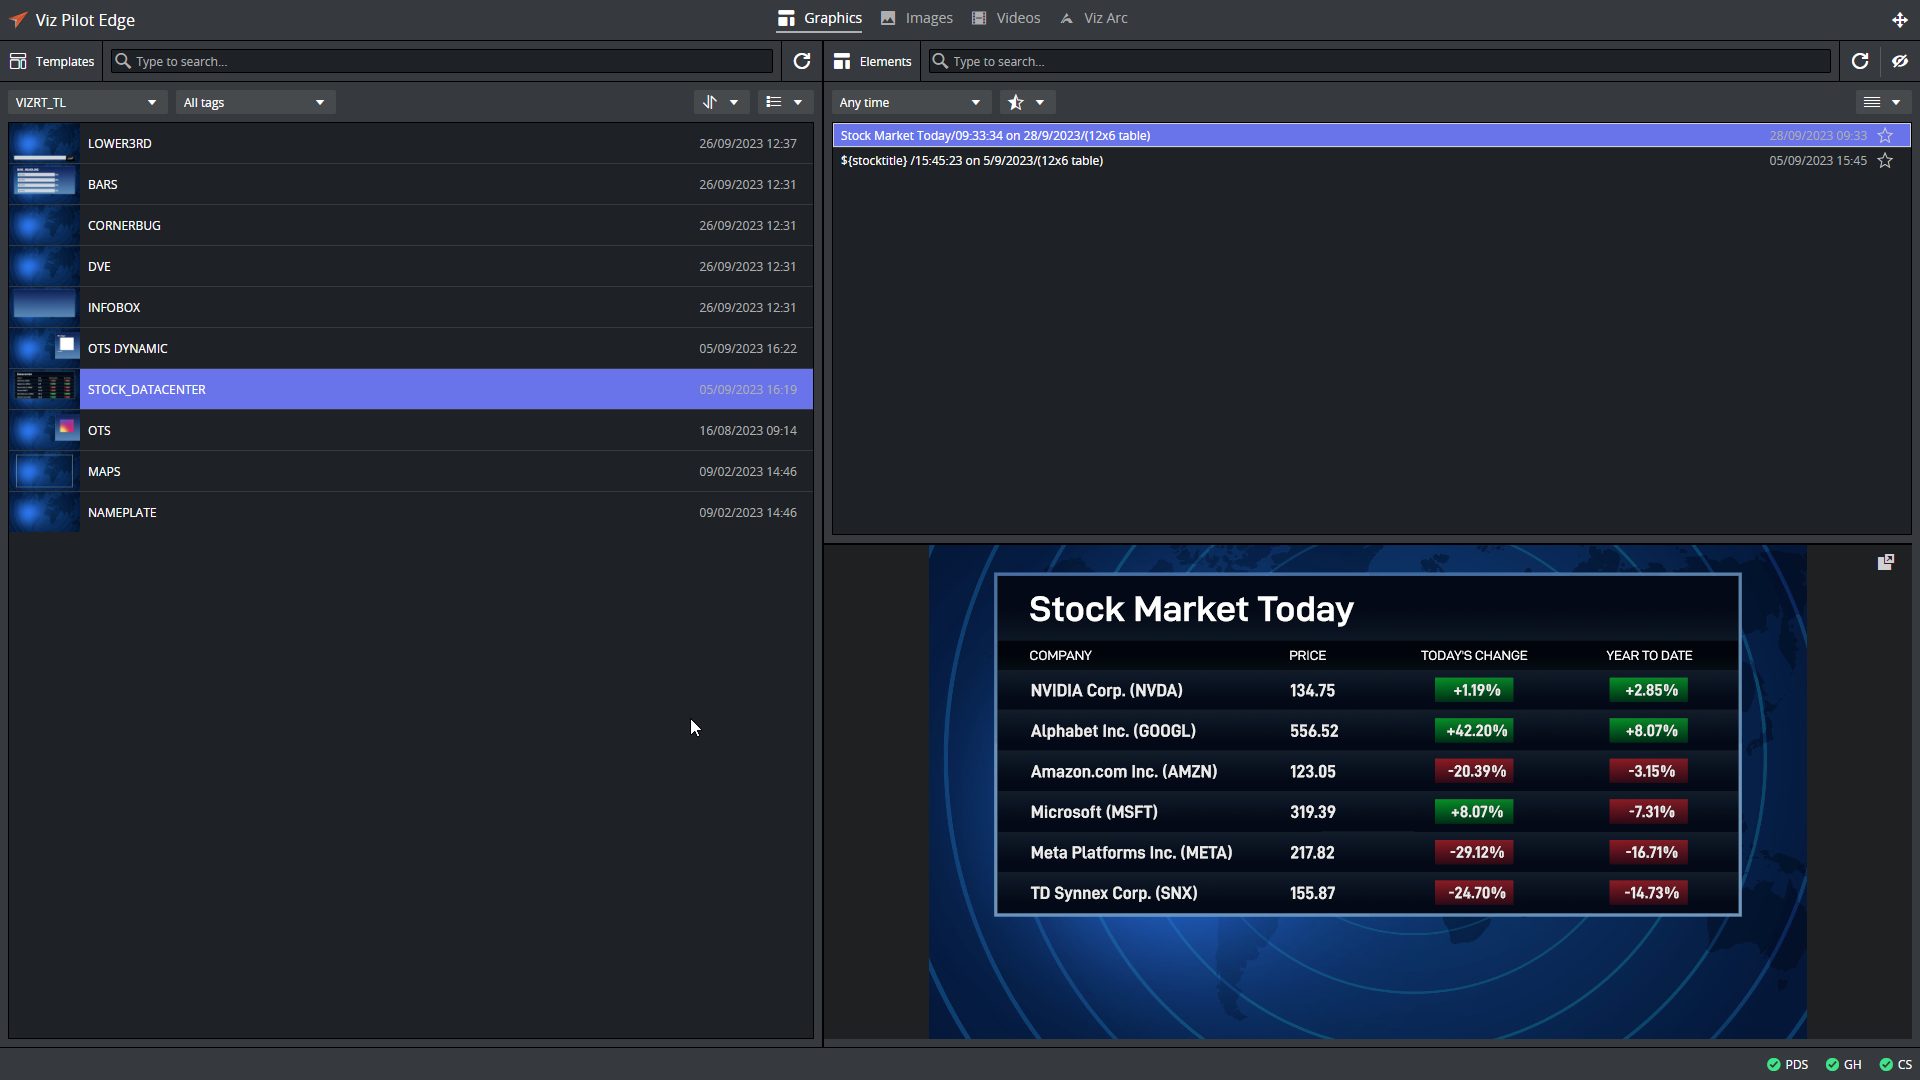Select the LOWER3RD template
Screen dimensions: 1920x1080
point(120,143)
